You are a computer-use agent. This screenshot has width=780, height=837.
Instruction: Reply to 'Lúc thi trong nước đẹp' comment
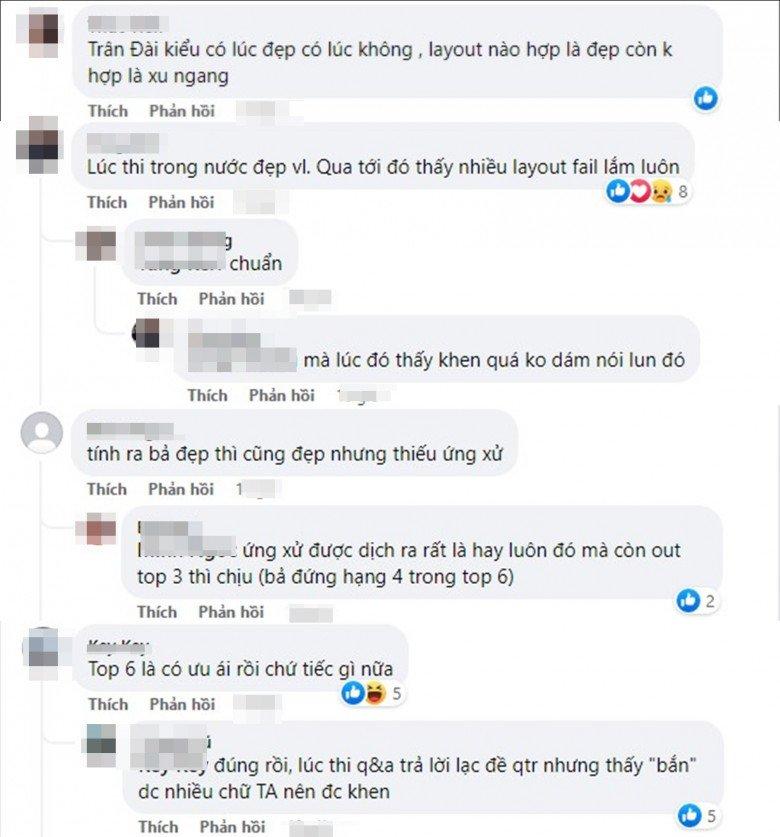pos(181,202)
